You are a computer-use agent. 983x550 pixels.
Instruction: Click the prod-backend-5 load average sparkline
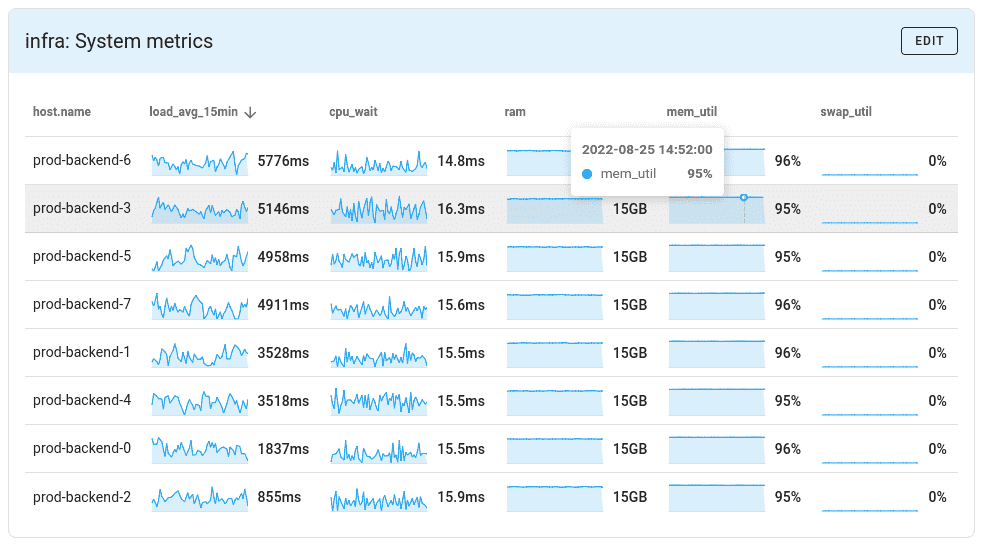(199, 257)
